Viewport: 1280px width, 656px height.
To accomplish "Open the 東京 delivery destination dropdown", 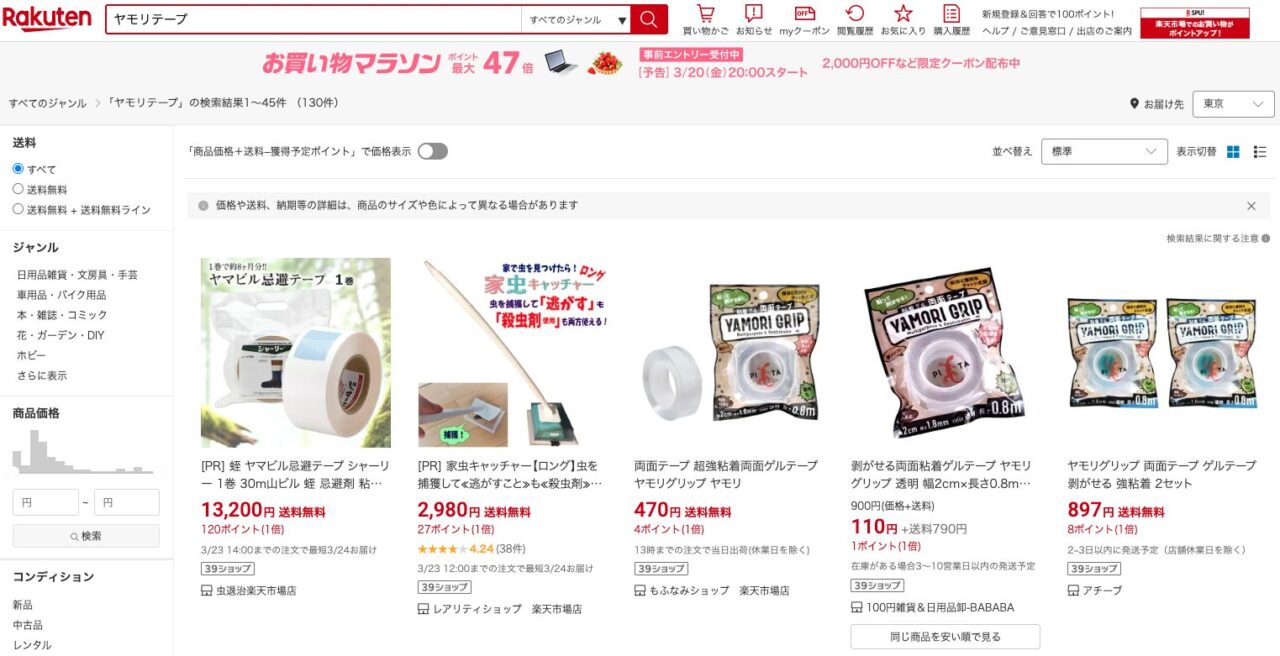I will [x=1233, y=104].
